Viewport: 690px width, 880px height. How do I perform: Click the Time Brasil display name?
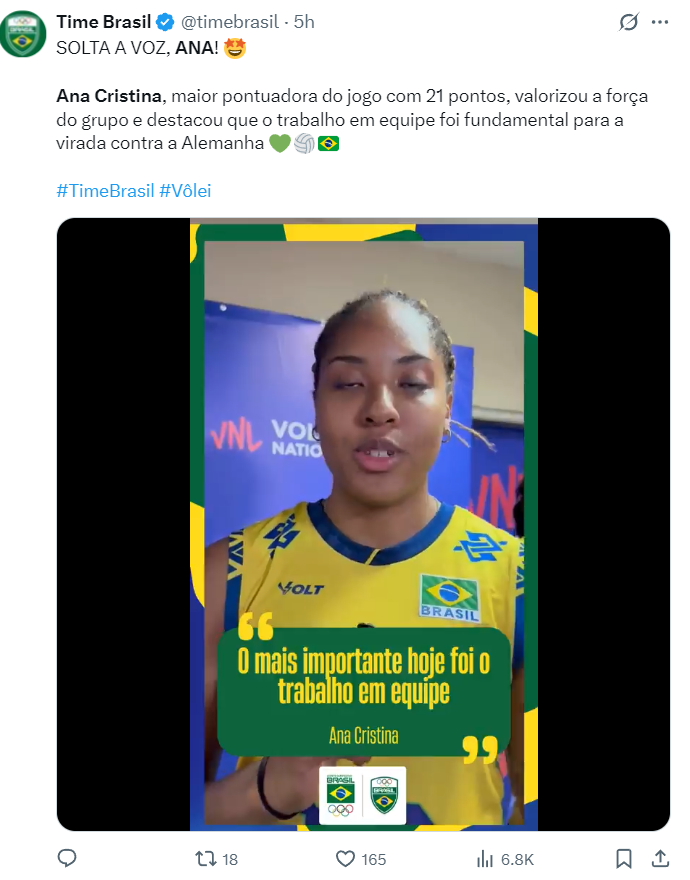[104, 22]
